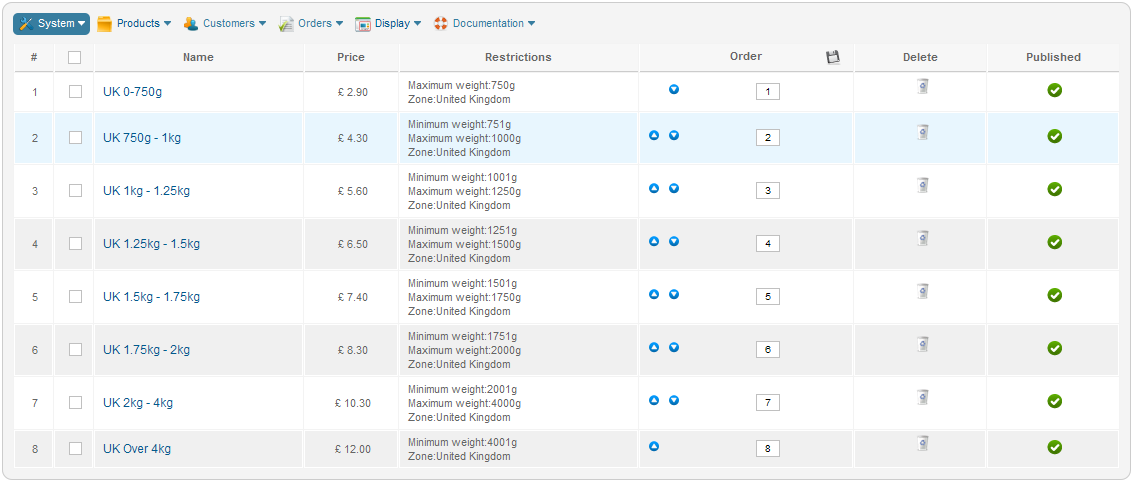The width and height of the screenshot is (1134, 483).
Task: Move UK 1kg - 1.25kg up
Action: click(654, 188)
